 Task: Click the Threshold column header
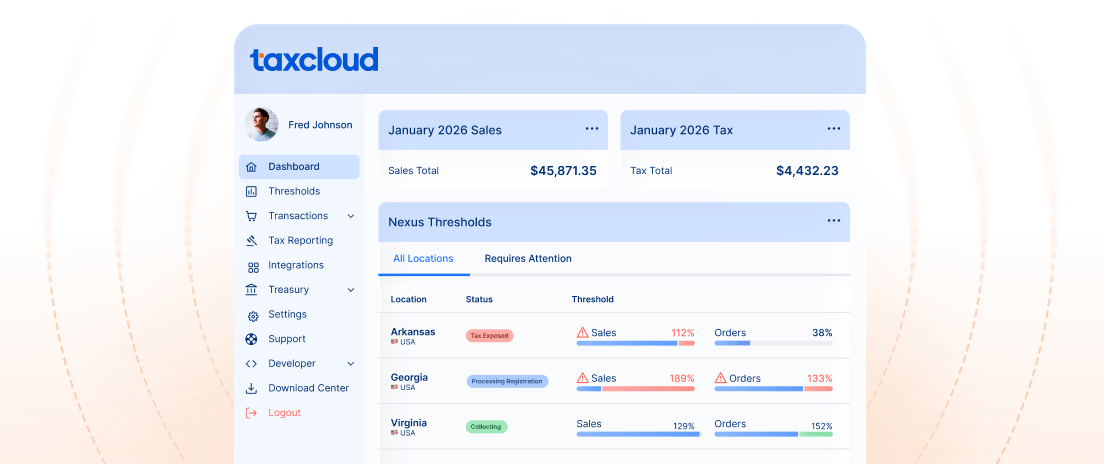click(x=592, y=299)
